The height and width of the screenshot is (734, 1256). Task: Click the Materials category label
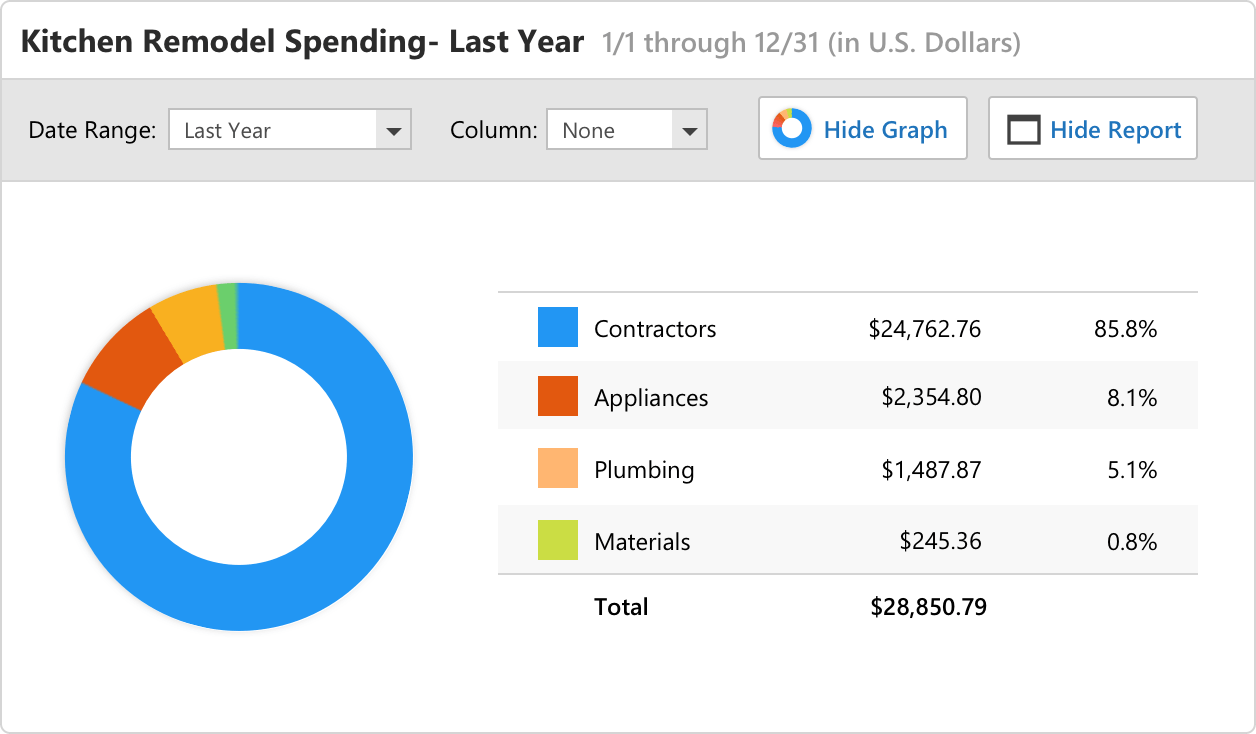642,541
